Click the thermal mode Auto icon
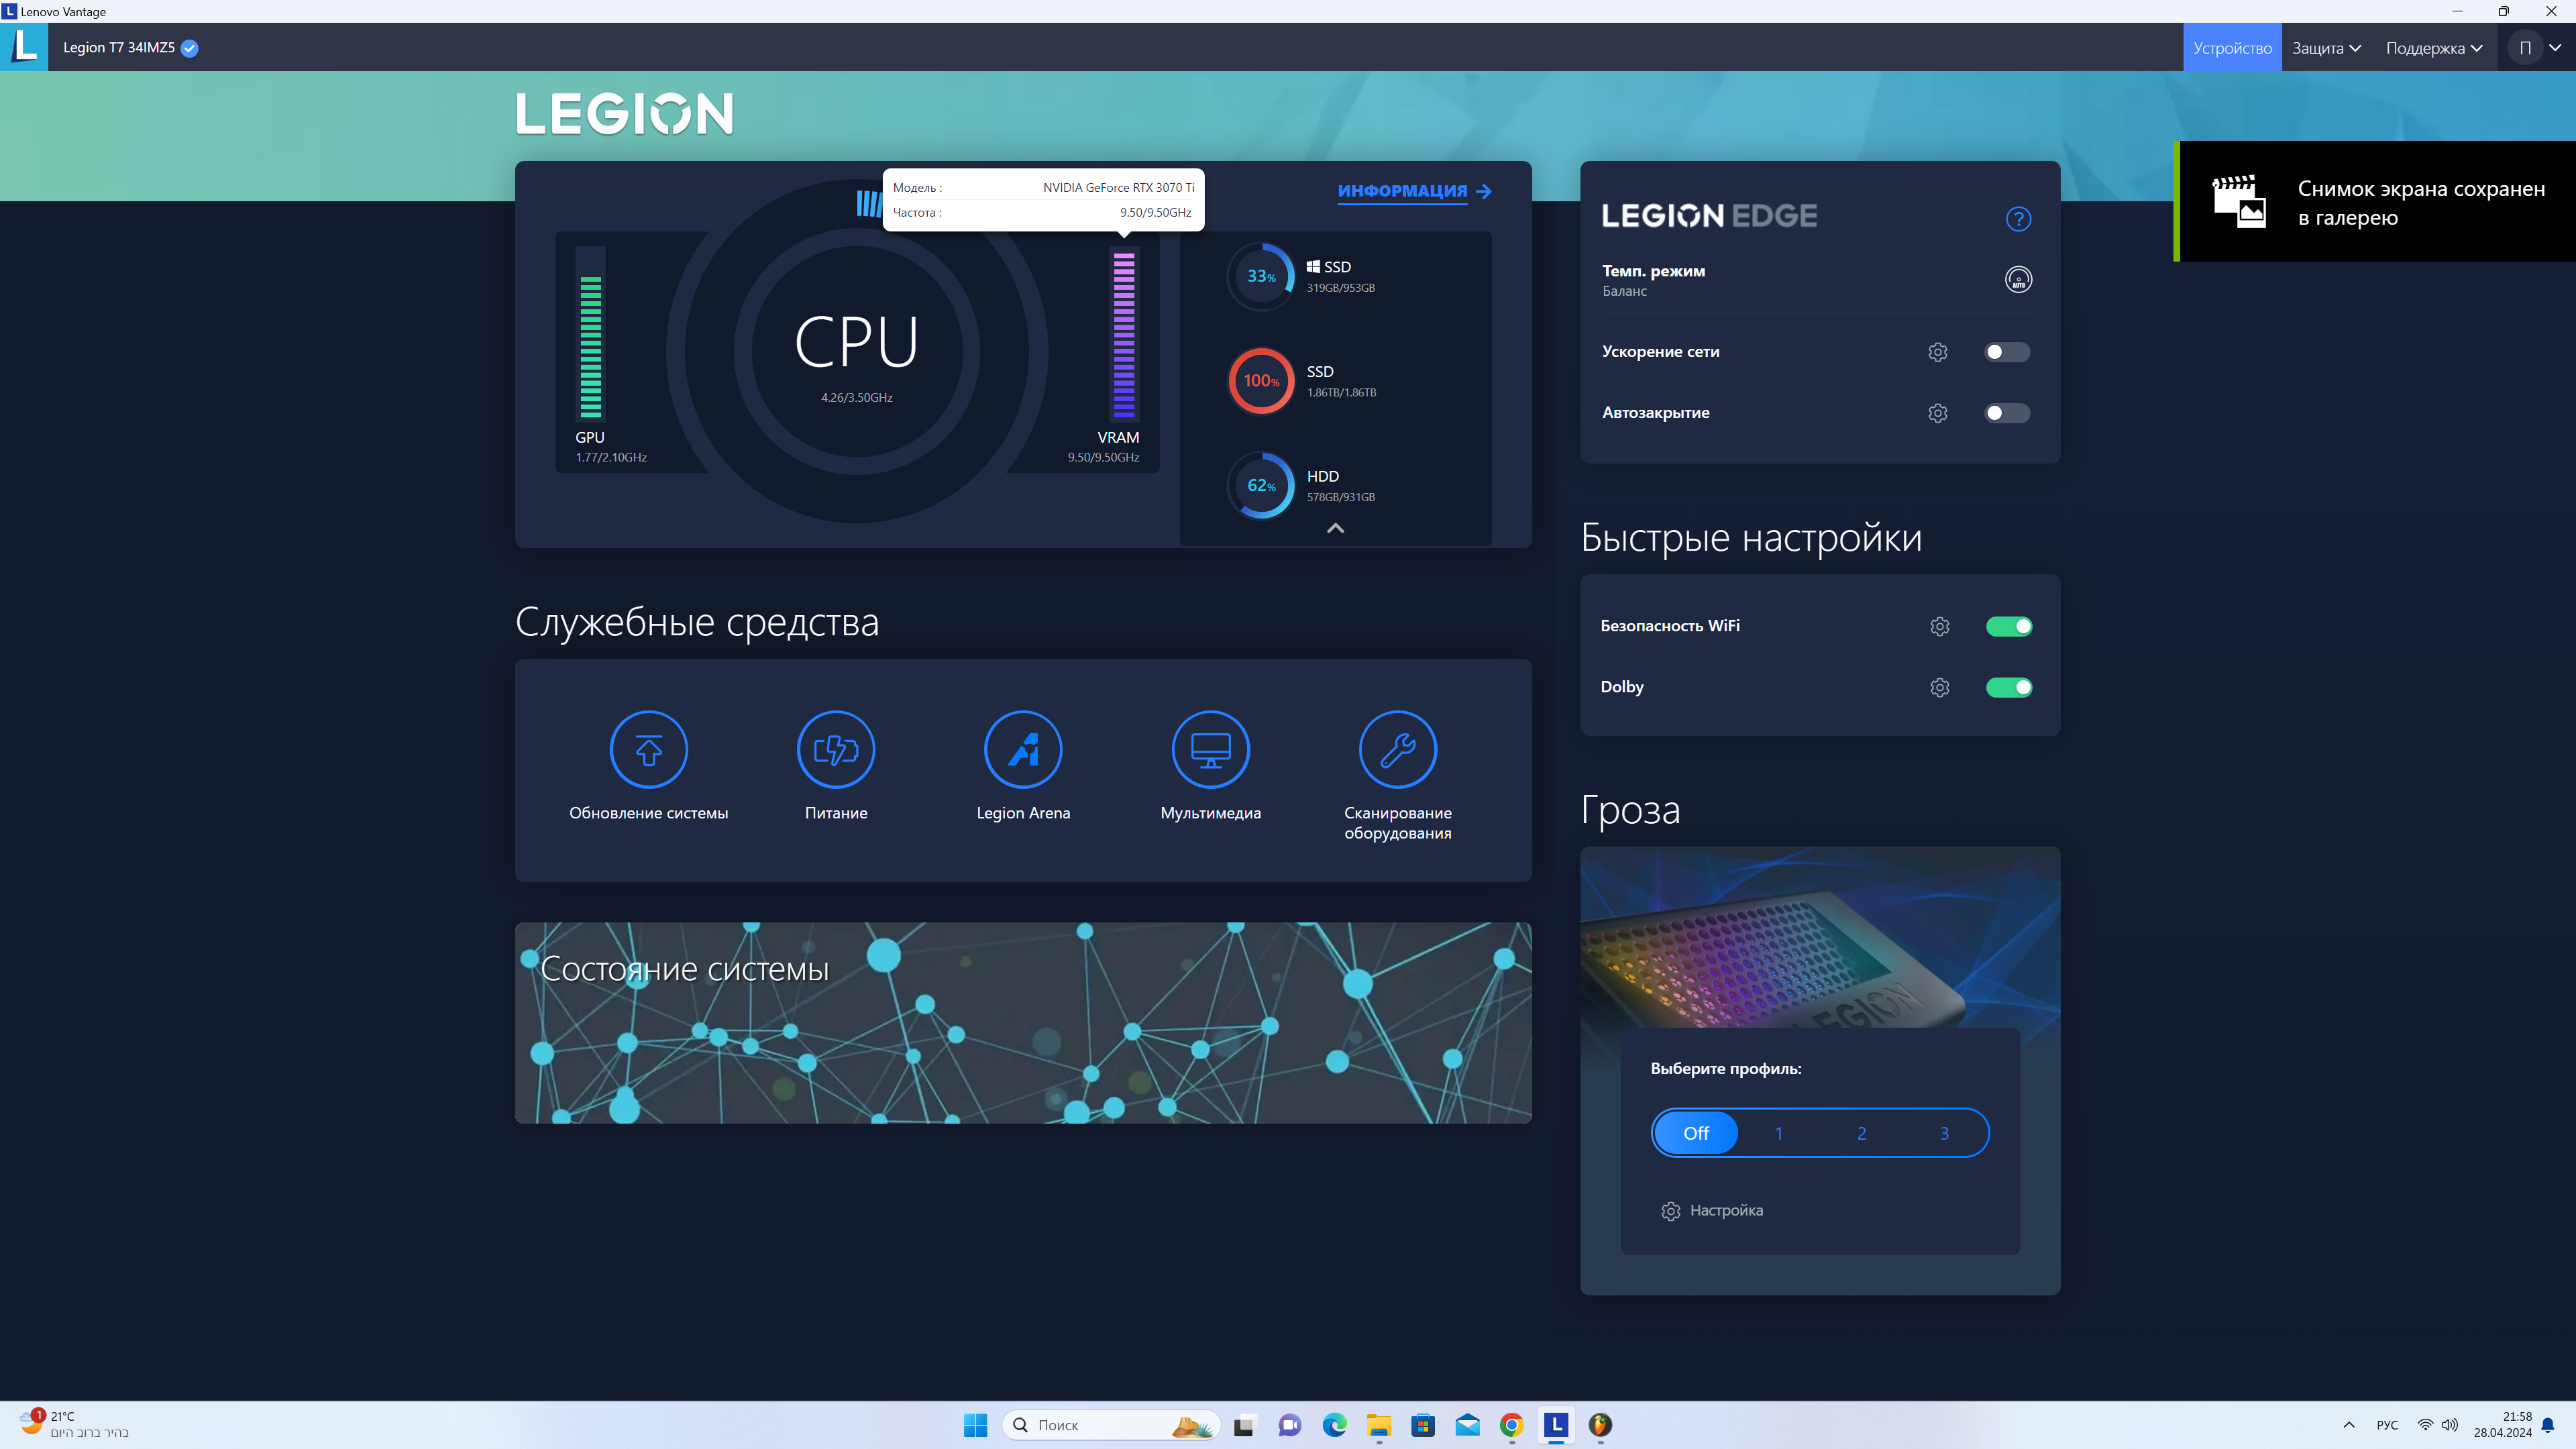The image size is (2576, 1449). (x=2018, y=280)
